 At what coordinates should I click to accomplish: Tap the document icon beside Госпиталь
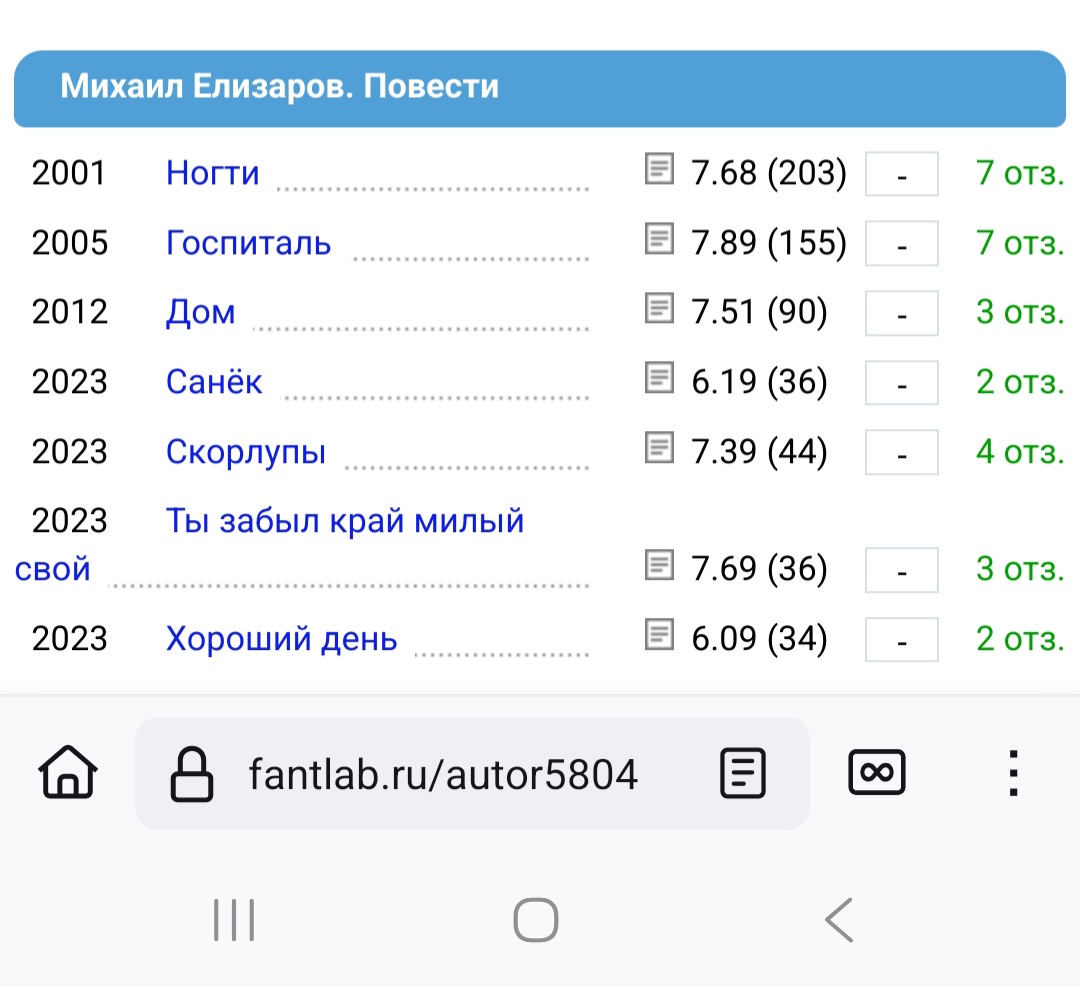click(x=658, y=238)
